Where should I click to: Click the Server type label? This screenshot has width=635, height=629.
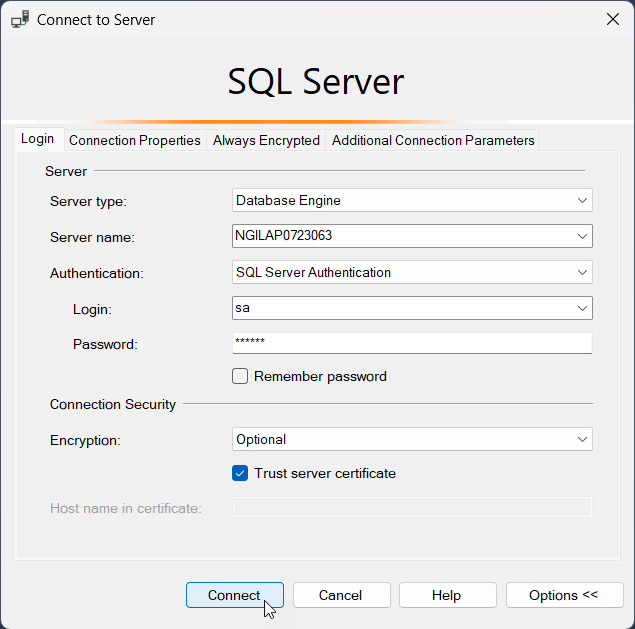point(88,201)
